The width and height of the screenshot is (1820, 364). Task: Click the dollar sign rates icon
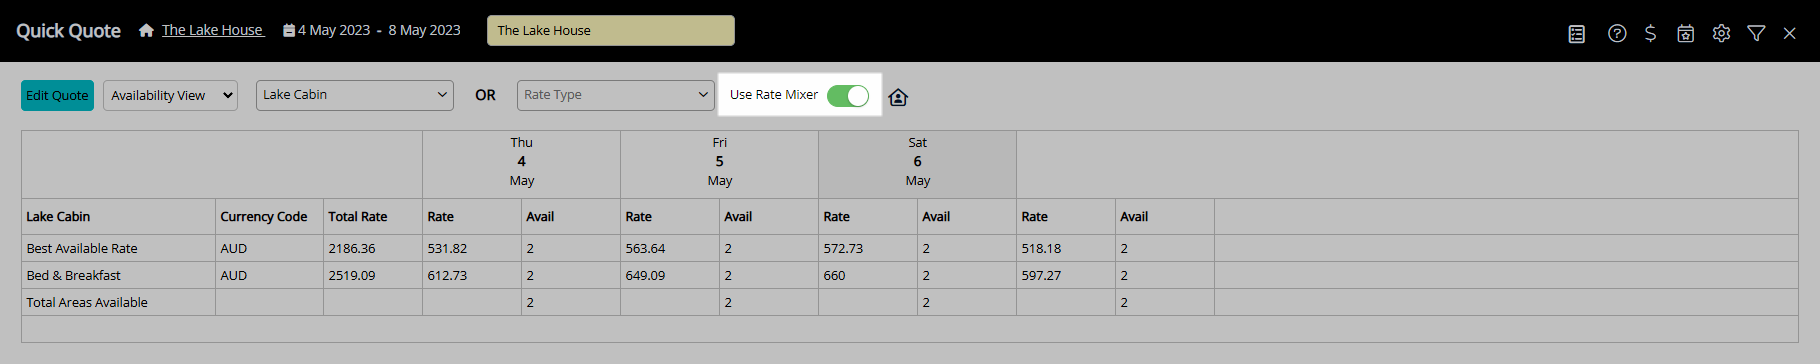coord(1650,34)
